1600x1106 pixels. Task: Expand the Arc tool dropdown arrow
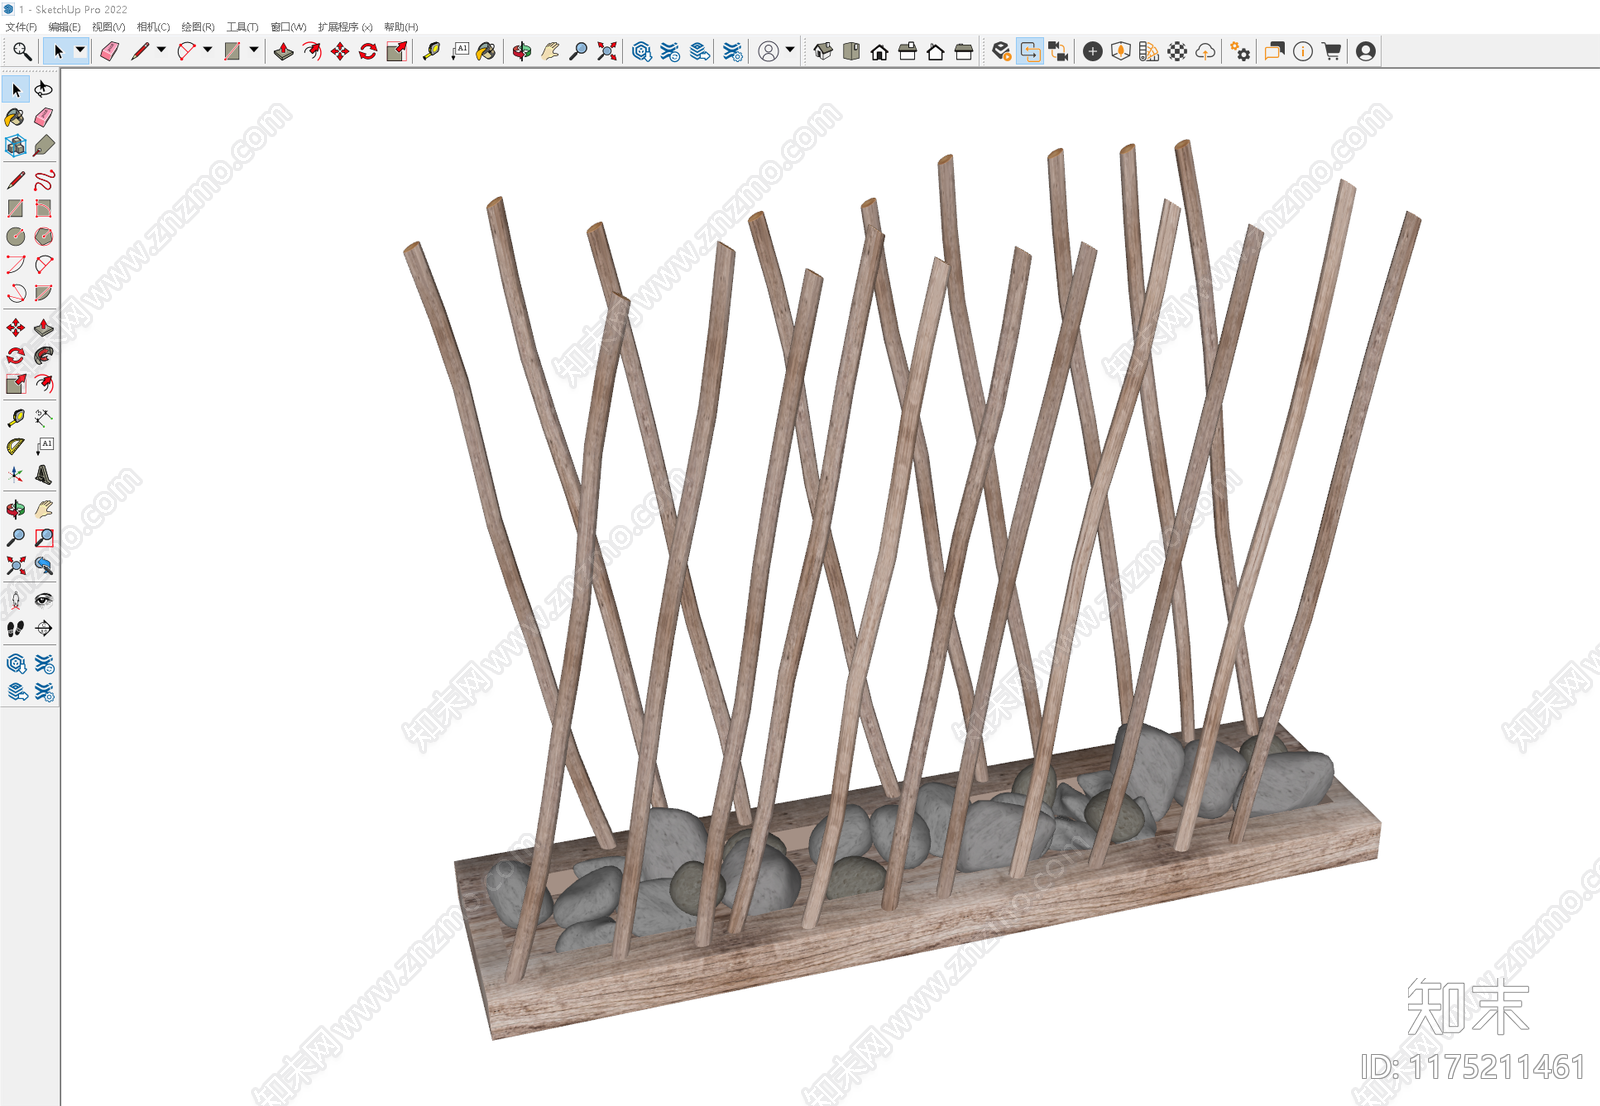[207, 50]
